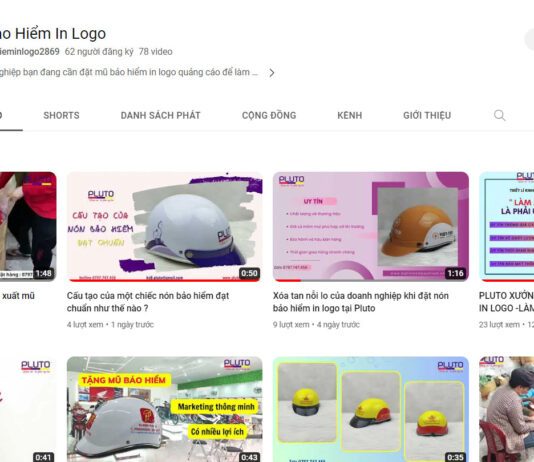Play the 0:41 Pluto video thumbnail
The image size is (534, 462).
tap(28, 409)
